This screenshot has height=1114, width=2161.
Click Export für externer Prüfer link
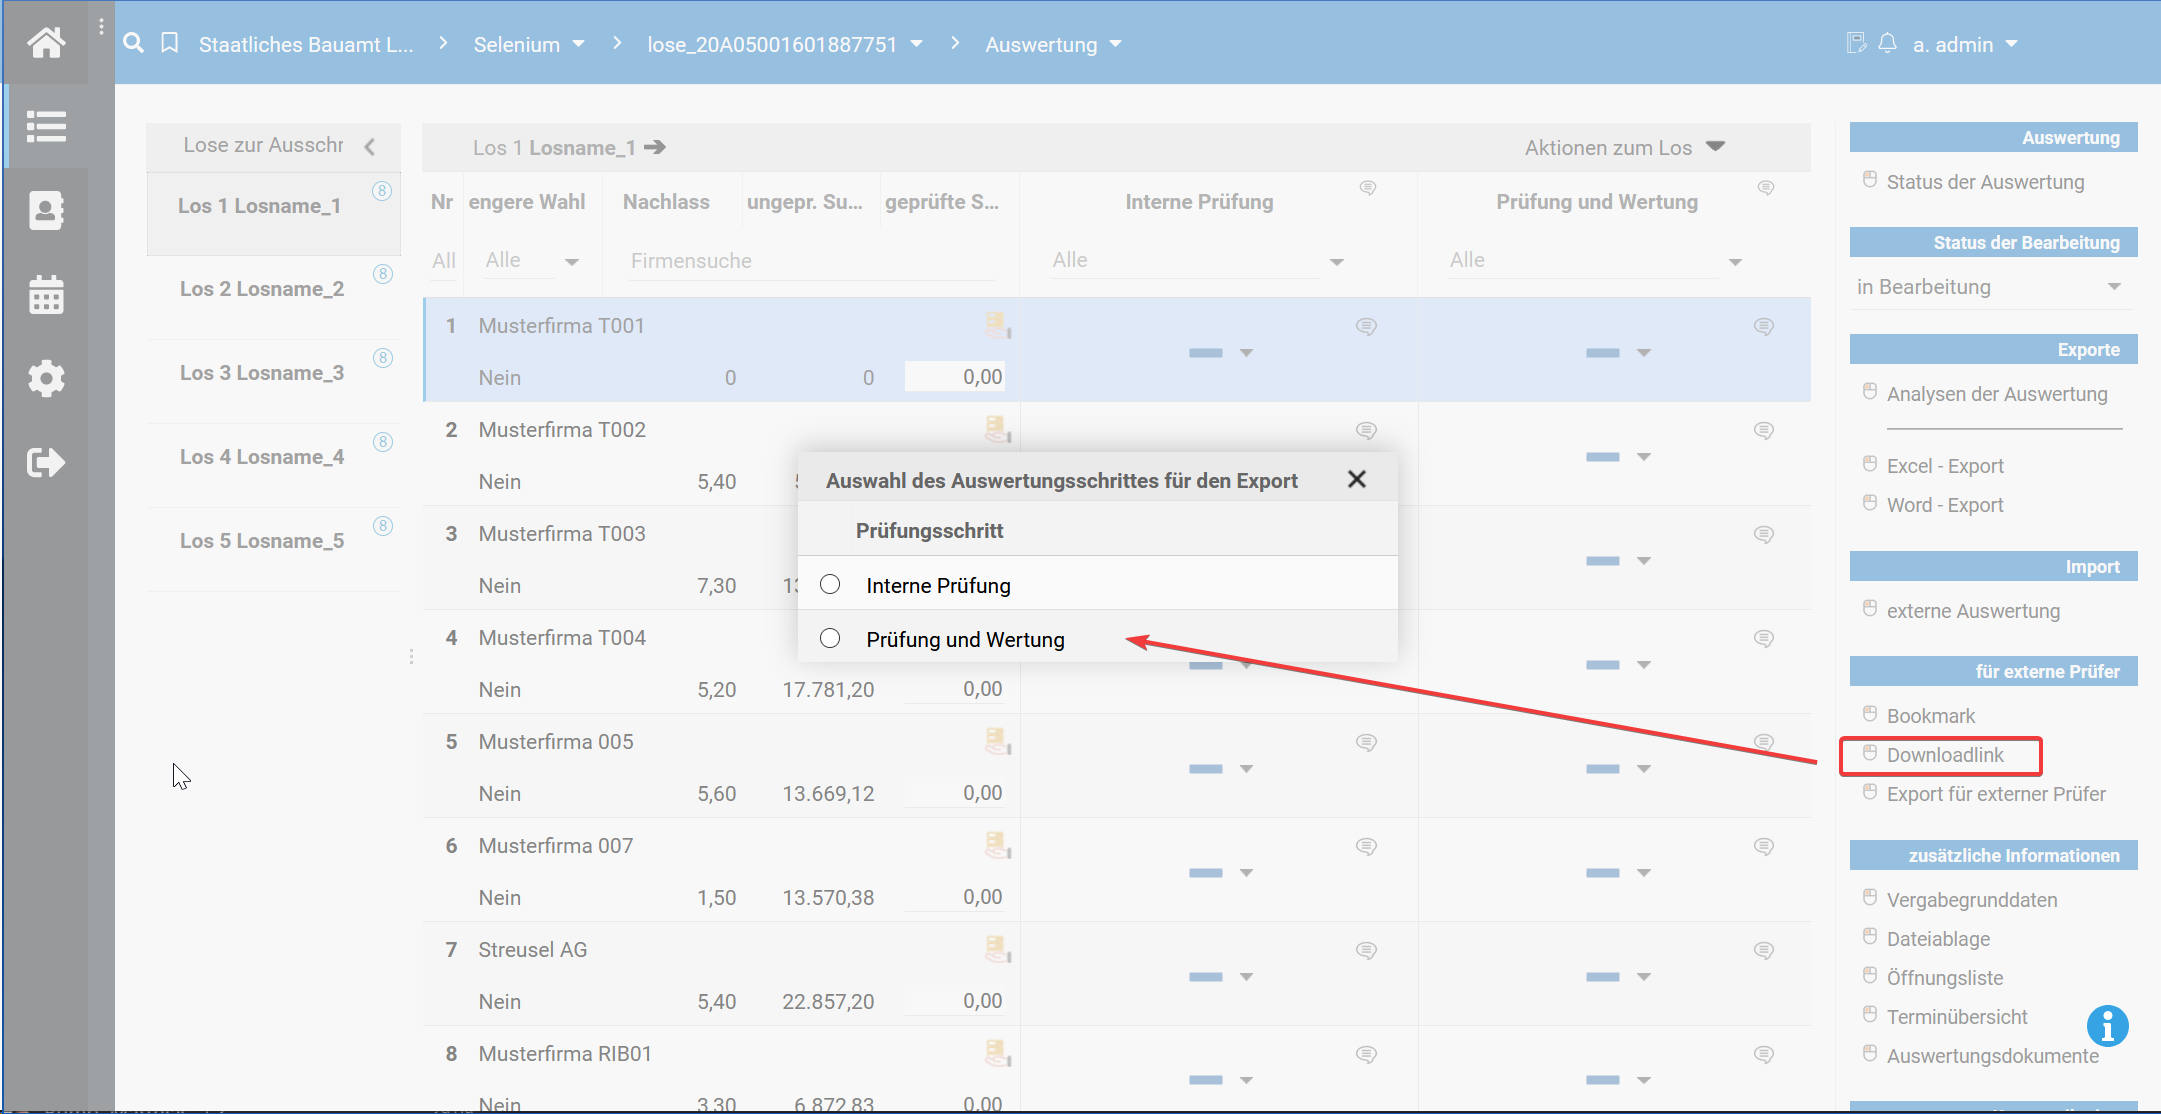pyautogui.click(x=1996, y=793)
